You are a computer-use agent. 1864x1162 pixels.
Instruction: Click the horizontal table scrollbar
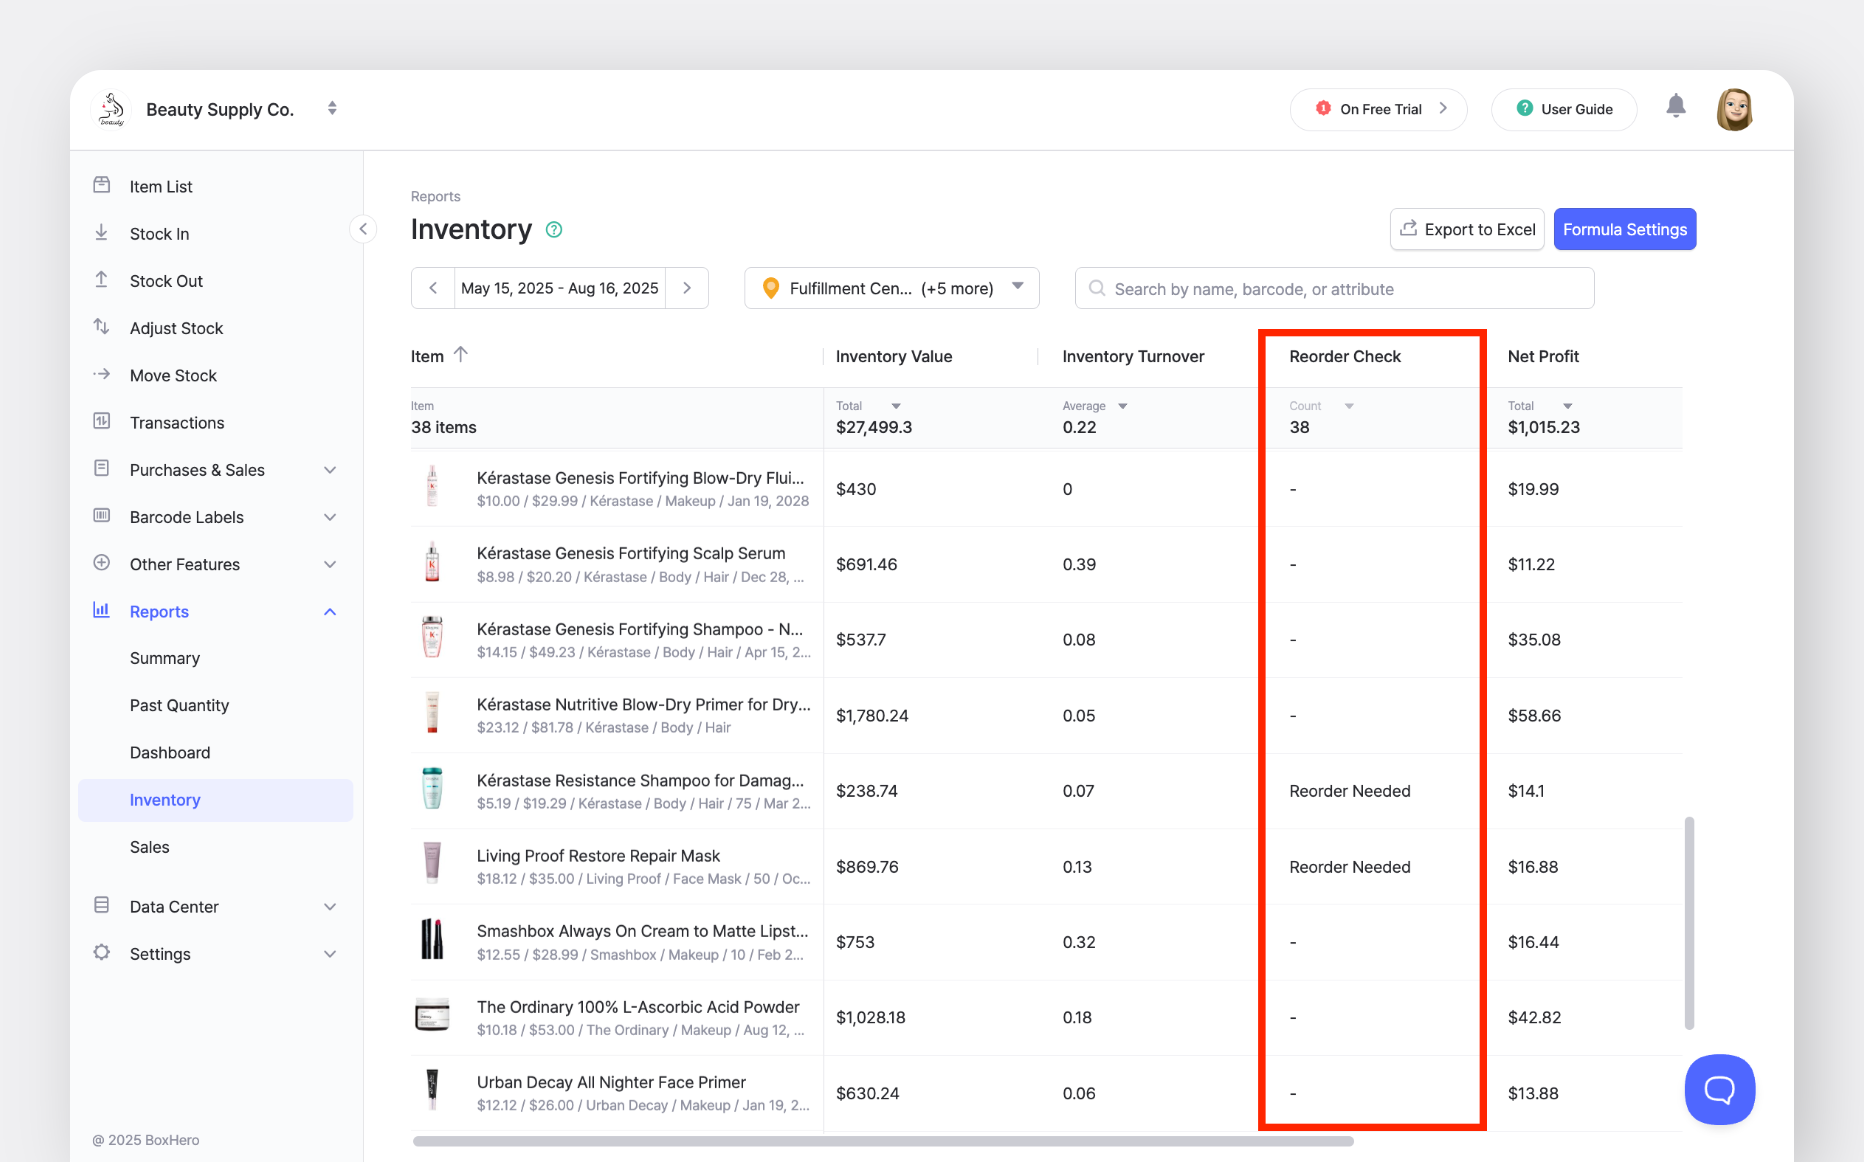point(882,1141)
